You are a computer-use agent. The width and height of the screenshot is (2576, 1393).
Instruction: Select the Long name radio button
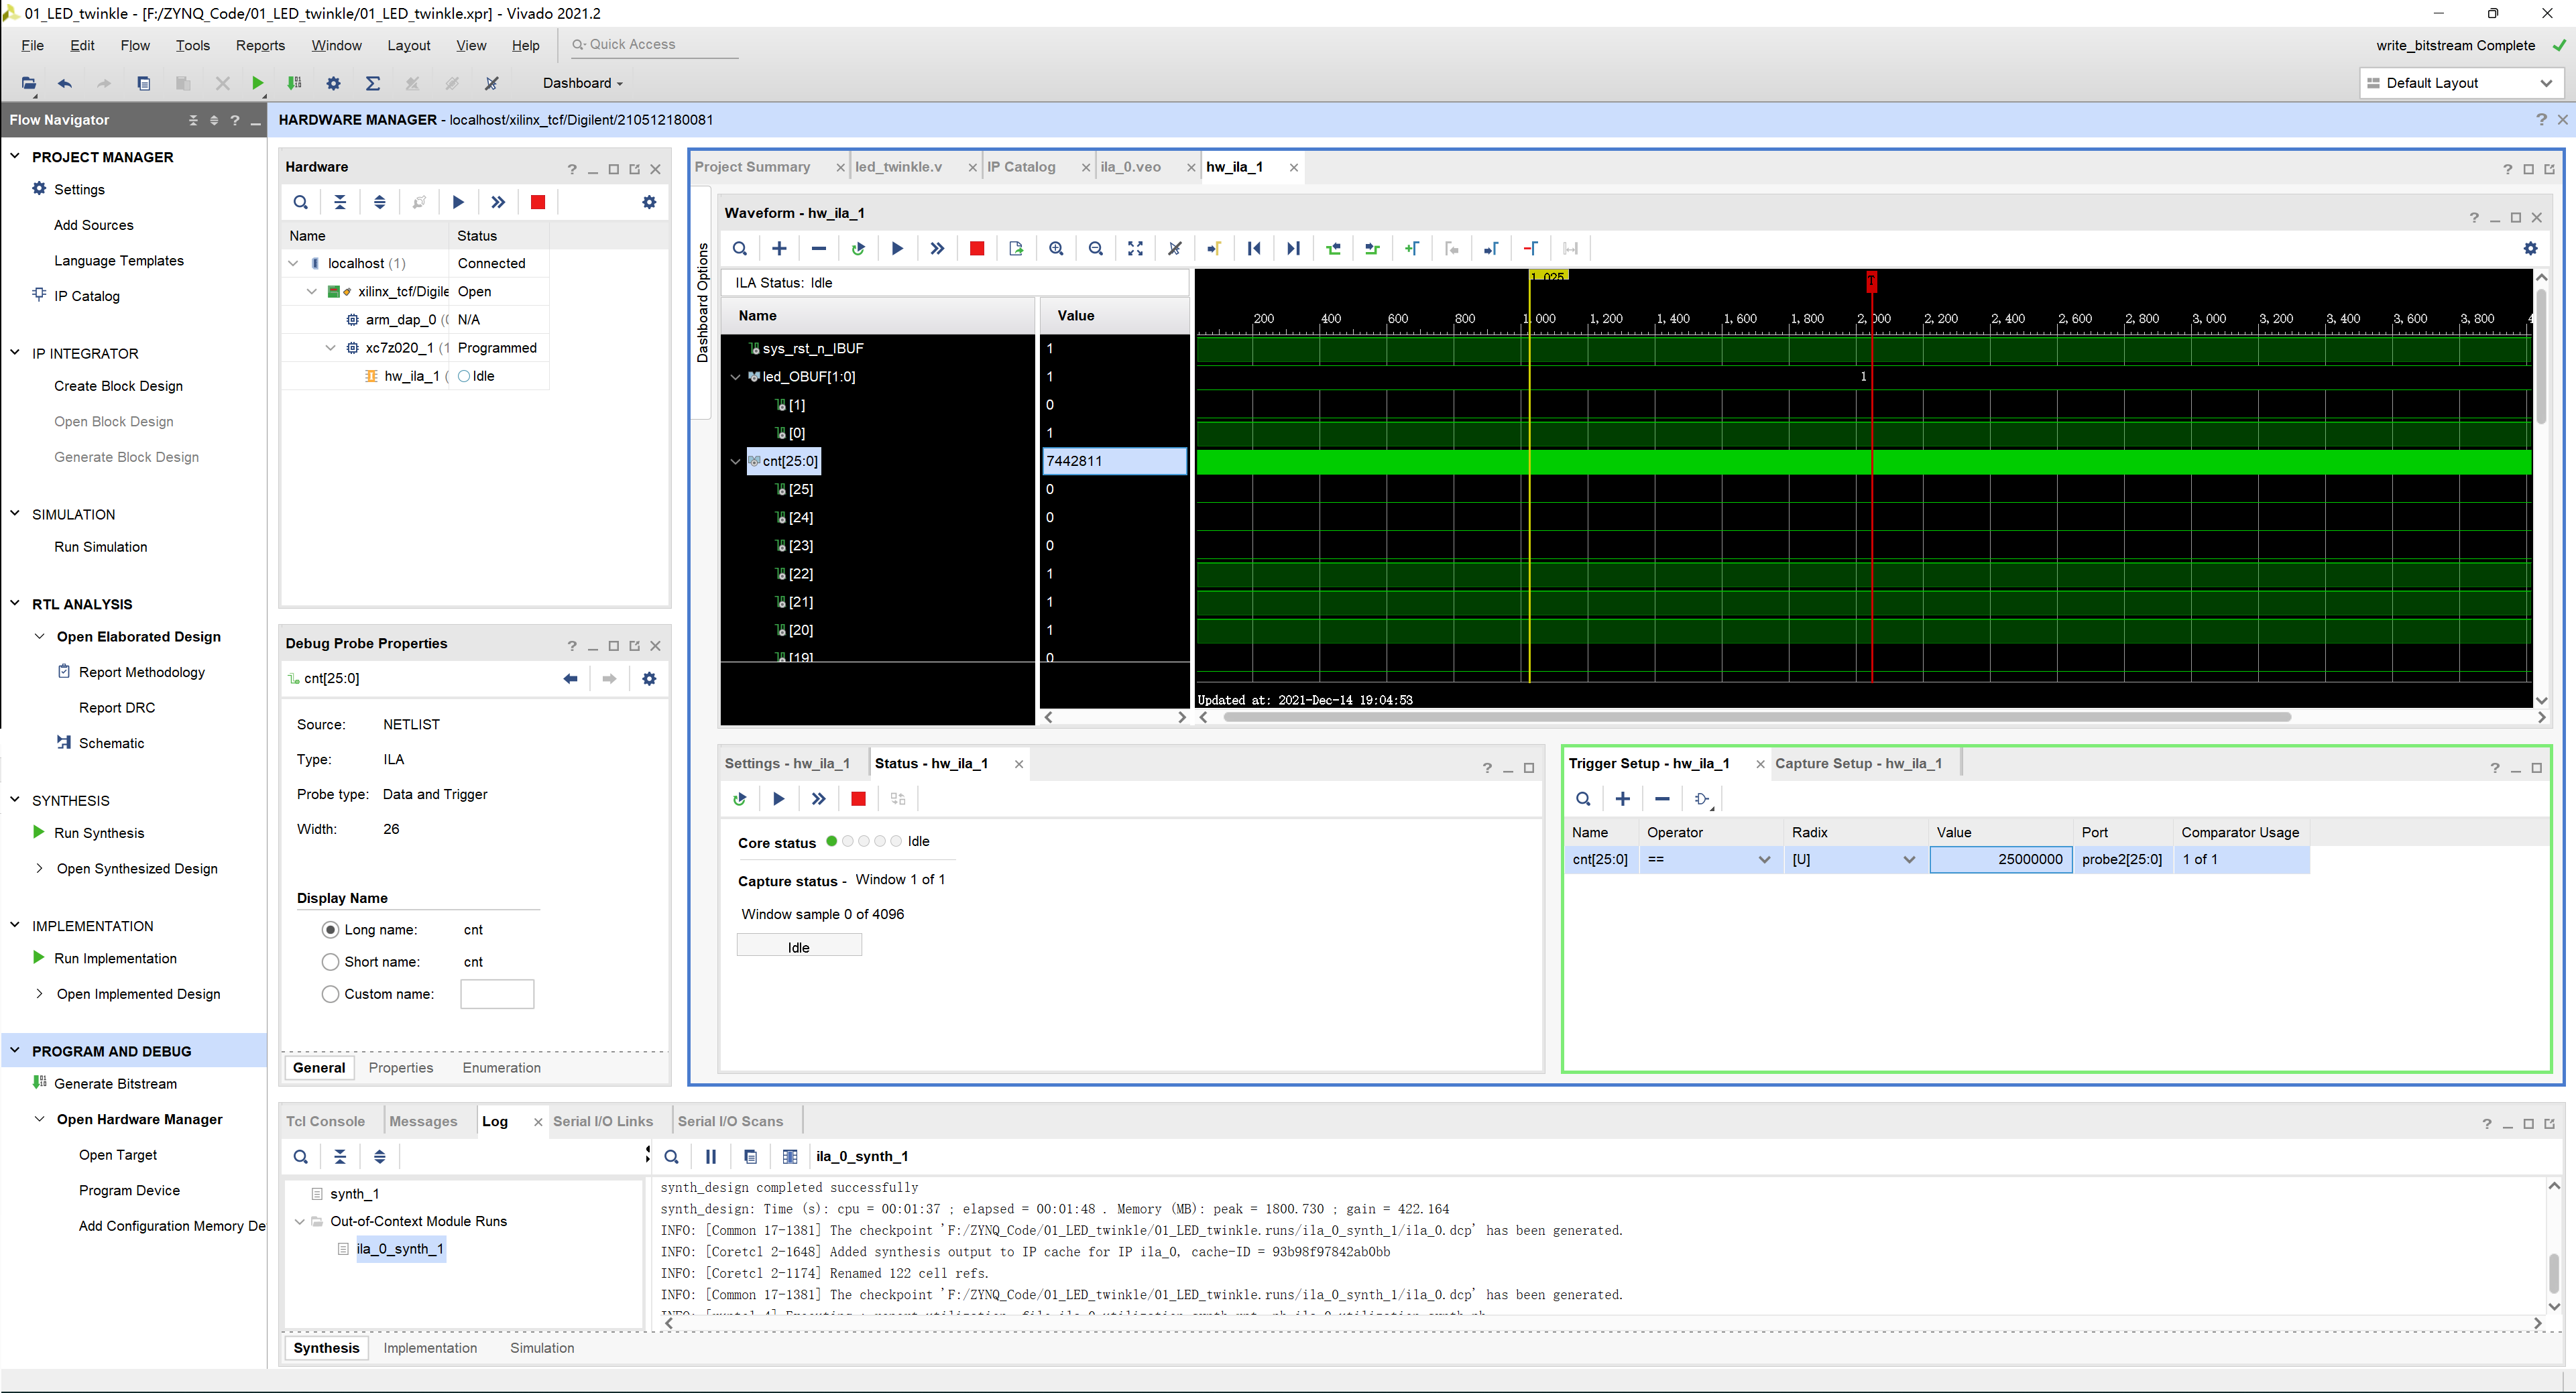click(x=330, y=930)
